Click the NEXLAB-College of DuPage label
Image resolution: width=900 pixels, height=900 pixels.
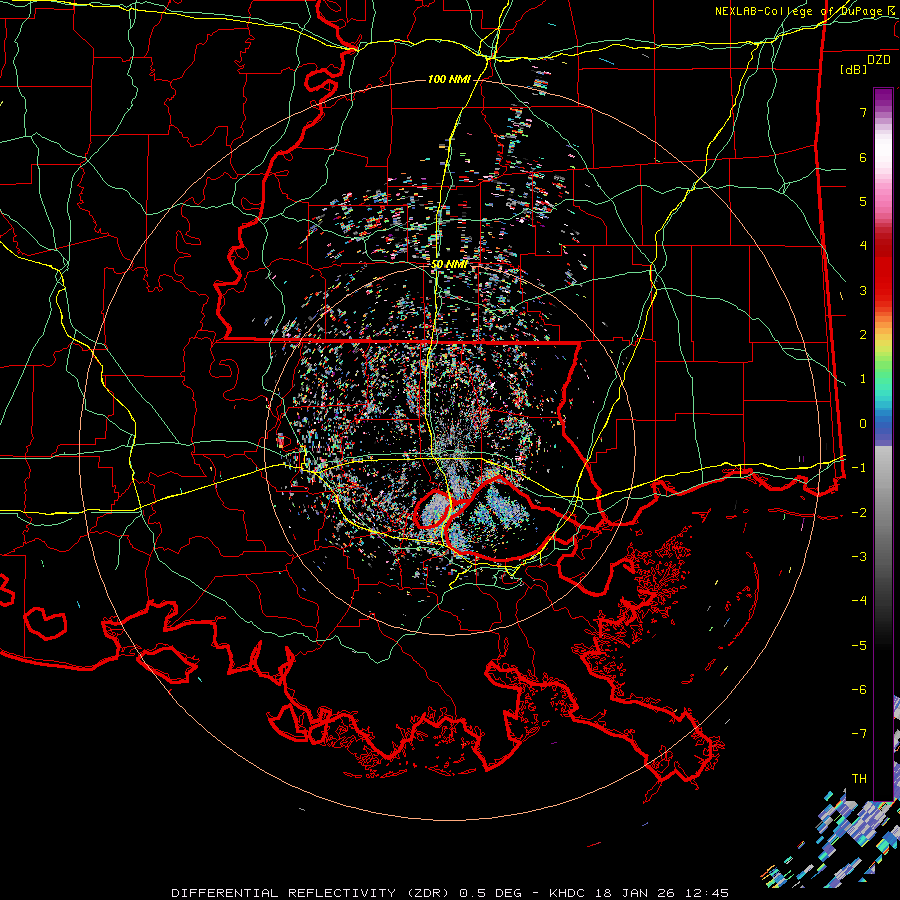(799, 11)
